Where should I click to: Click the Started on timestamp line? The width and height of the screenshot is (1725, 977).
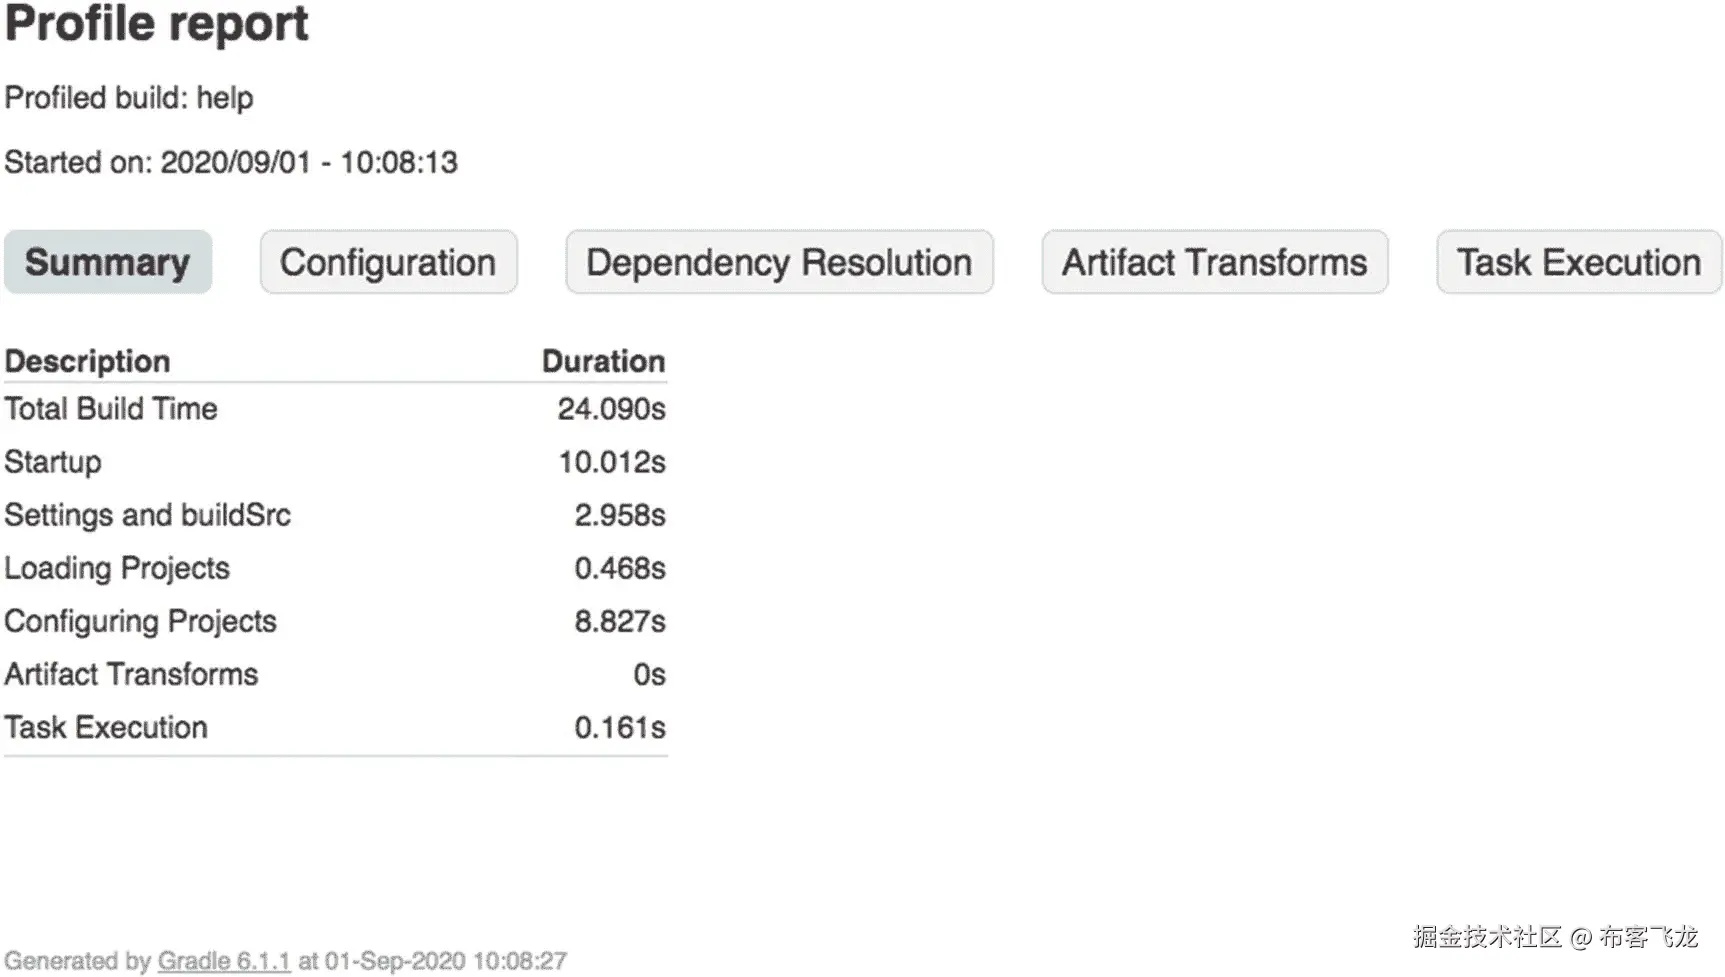point(231,162)
